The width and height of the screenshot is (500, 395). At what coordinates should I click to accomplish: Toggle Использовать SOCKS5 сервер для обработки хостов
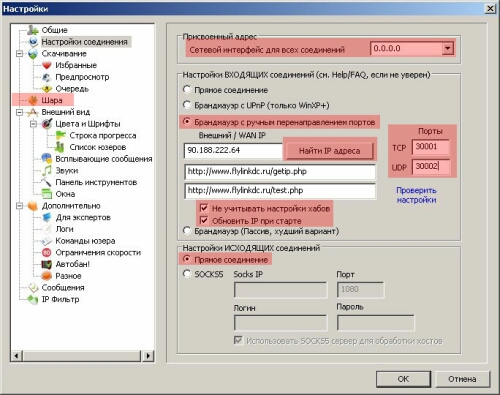tap(238, 340)
